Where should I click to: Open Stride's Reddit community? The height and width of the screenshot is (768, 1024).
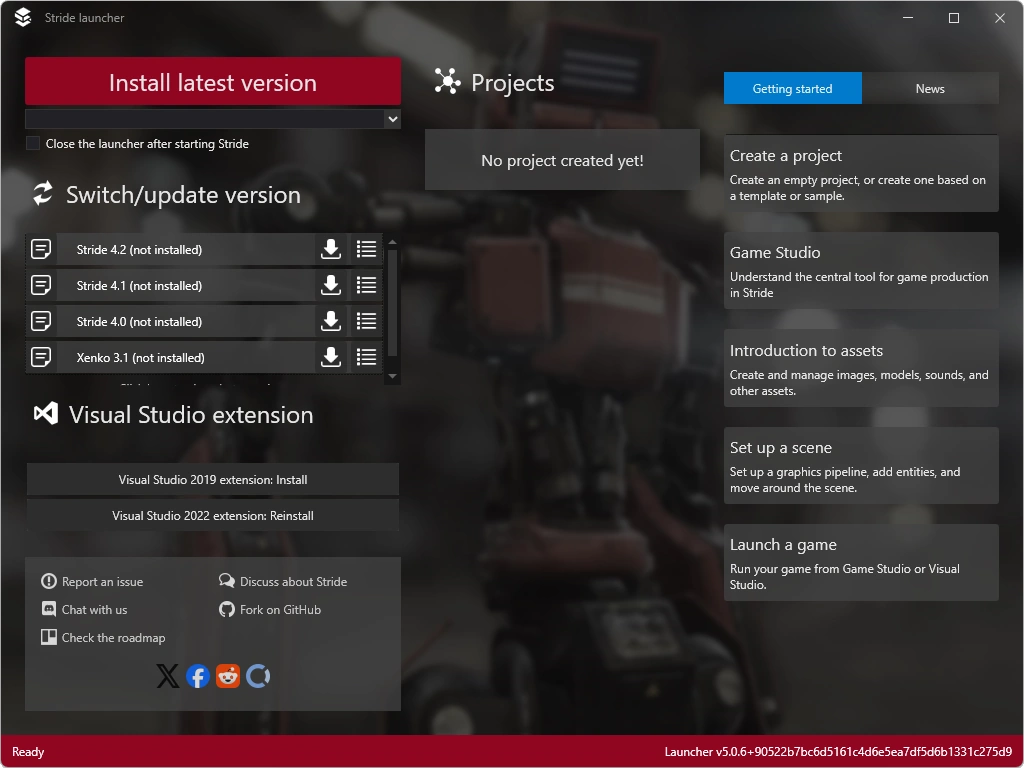click(x=227, y=675)
